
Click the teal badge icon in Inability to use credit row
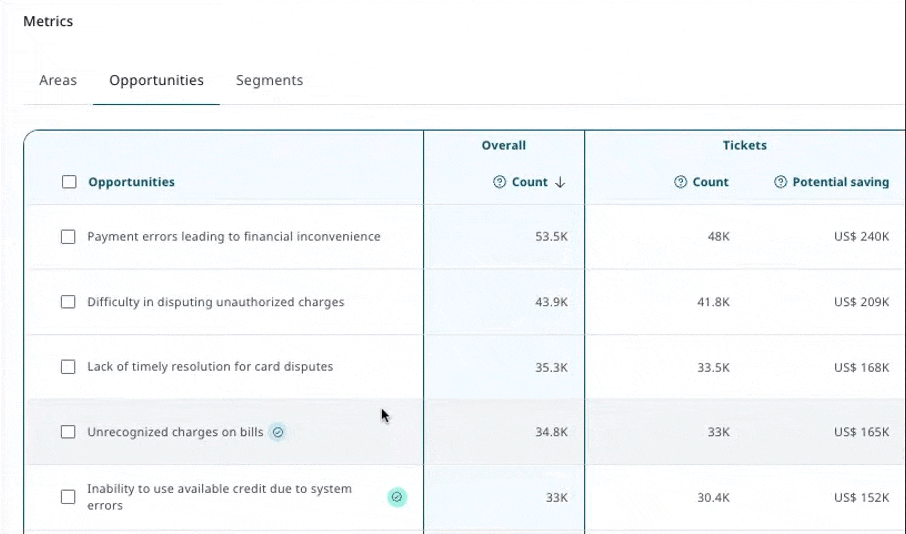397,497
